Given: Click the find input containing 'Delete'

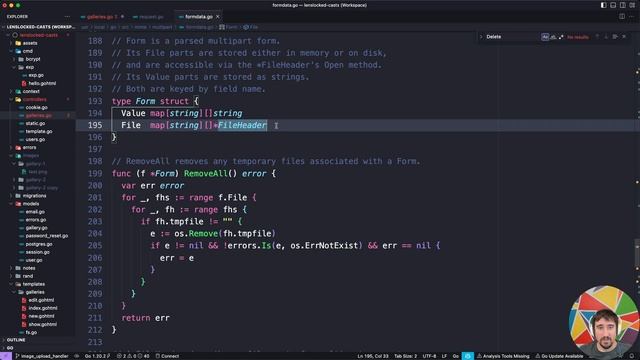Looking at the screenshot, I should pos(512,37).
